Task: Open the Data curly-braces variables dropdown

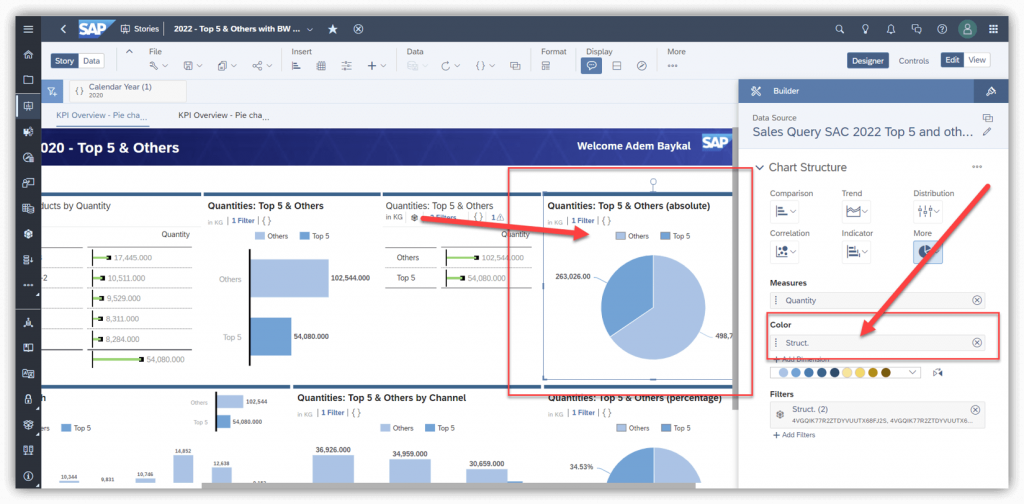Action: 485,66
